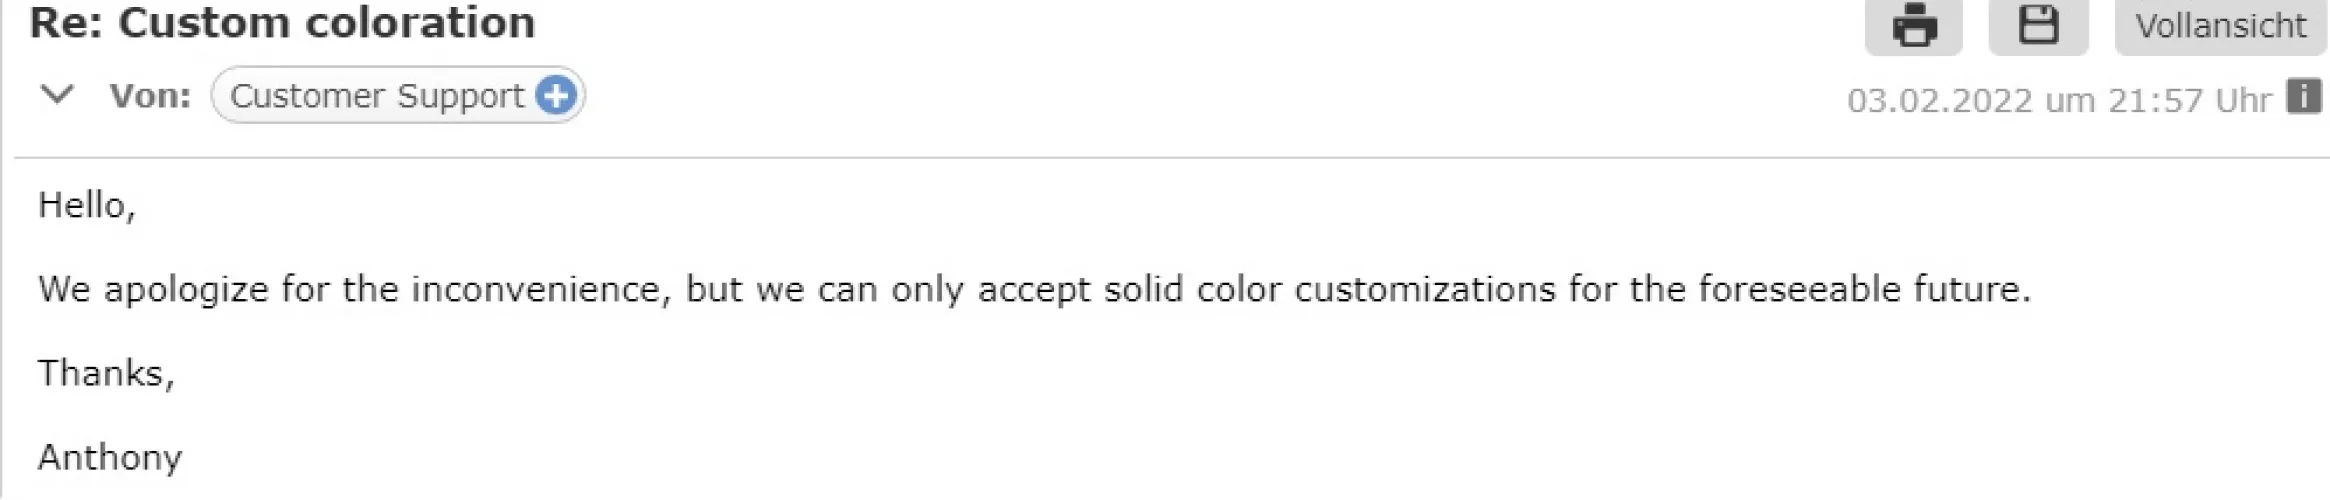Click the word 'apologize' in the message
The width and height of the screenshot is (2330, 500).
click(x=186, y=290)
